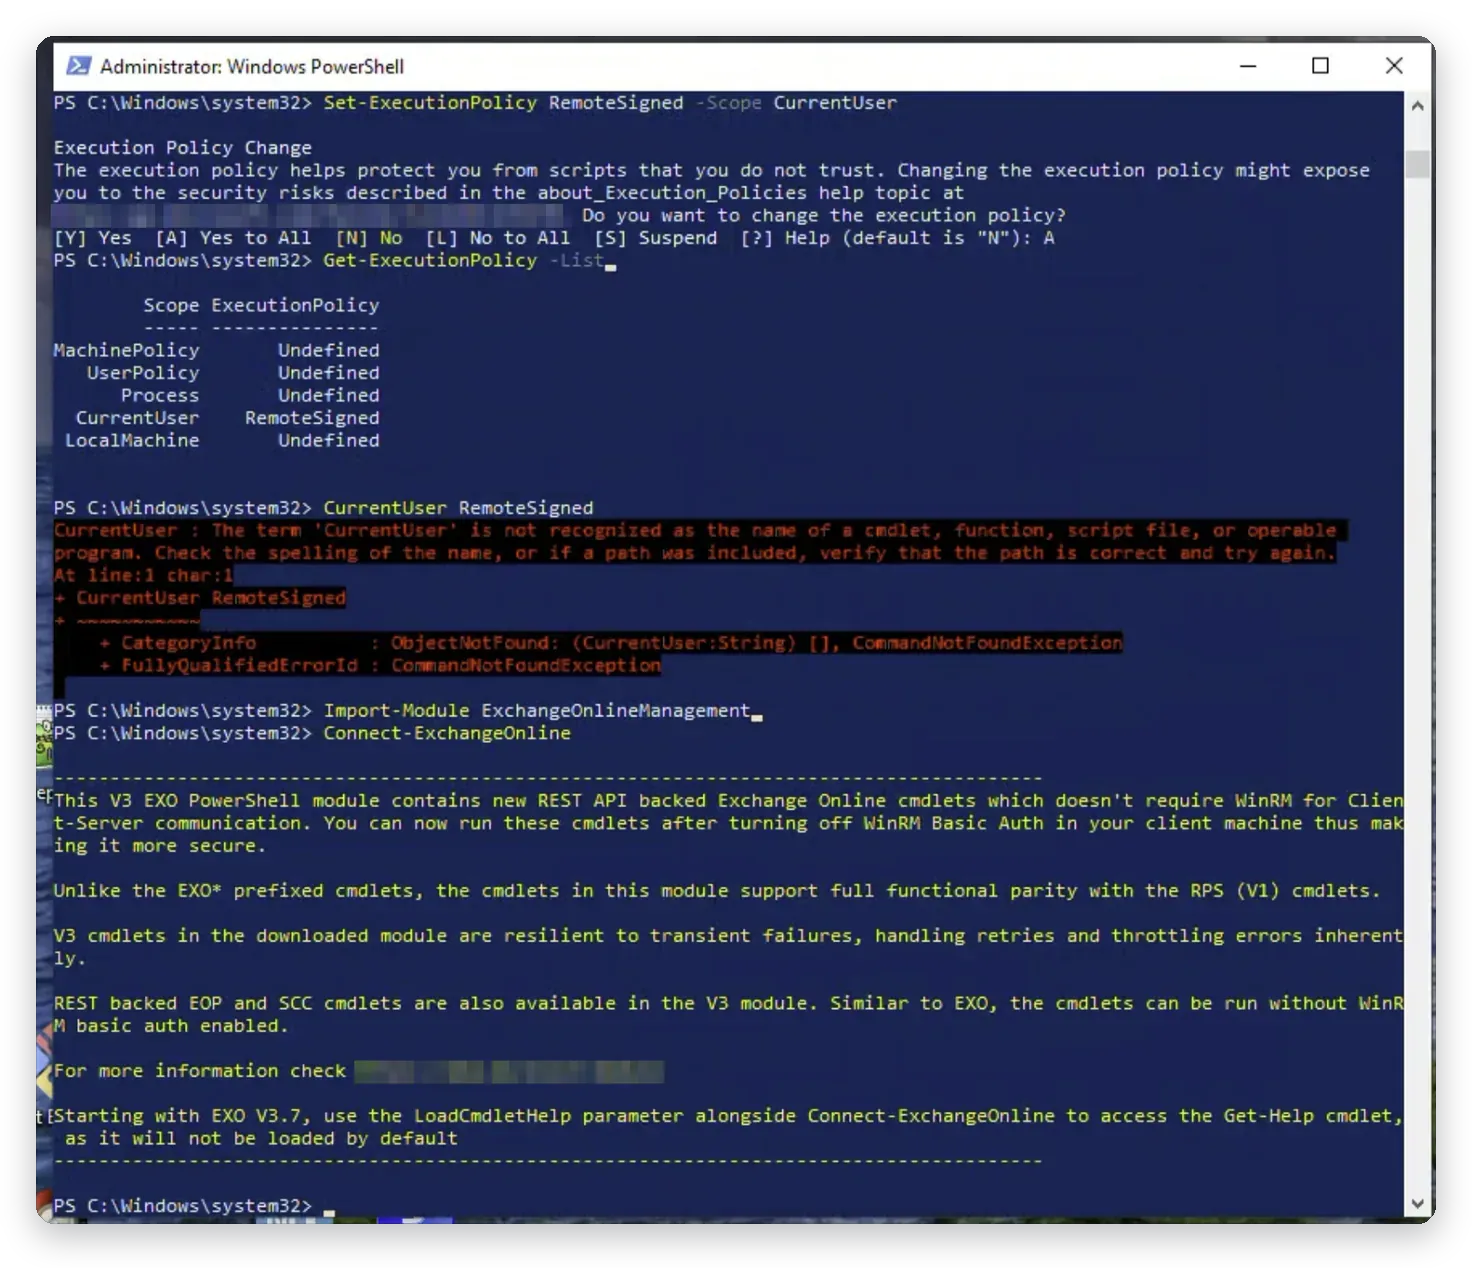Viewport: 1472px width, 1268px height.
Task: Click the scrollbar up arrow
Action: point(1417,105)
